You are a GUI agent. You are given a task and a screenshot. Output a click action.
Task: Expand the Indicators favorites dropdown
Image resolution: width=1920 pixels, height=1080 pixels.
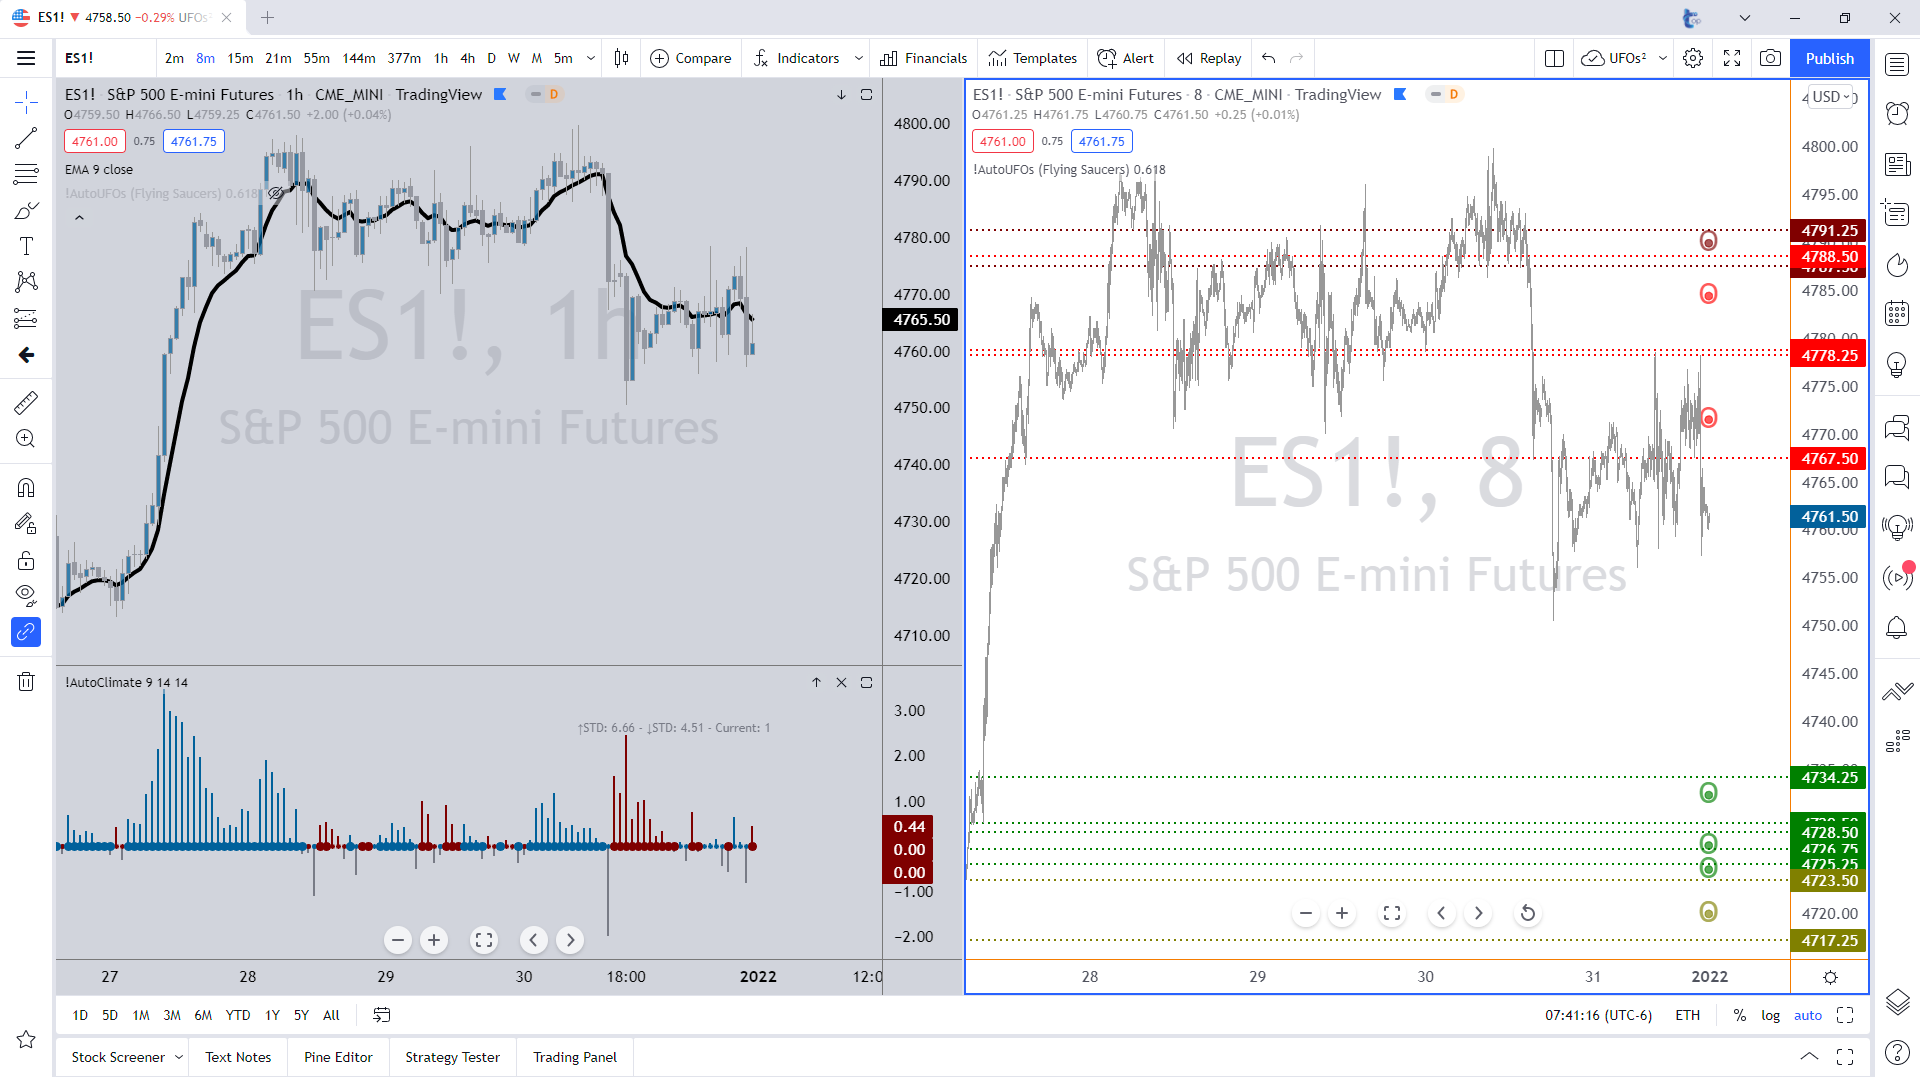coord(858,58)
